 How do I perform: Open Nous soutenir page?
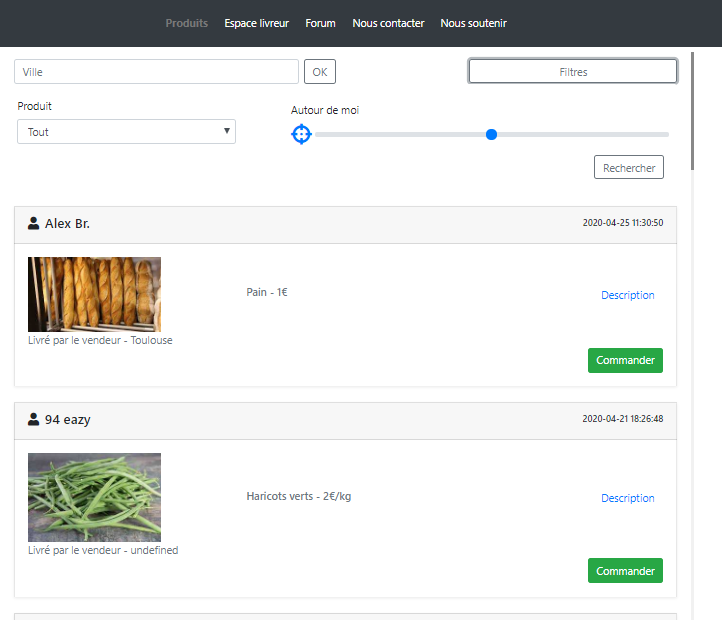click(x=473, y=23)
